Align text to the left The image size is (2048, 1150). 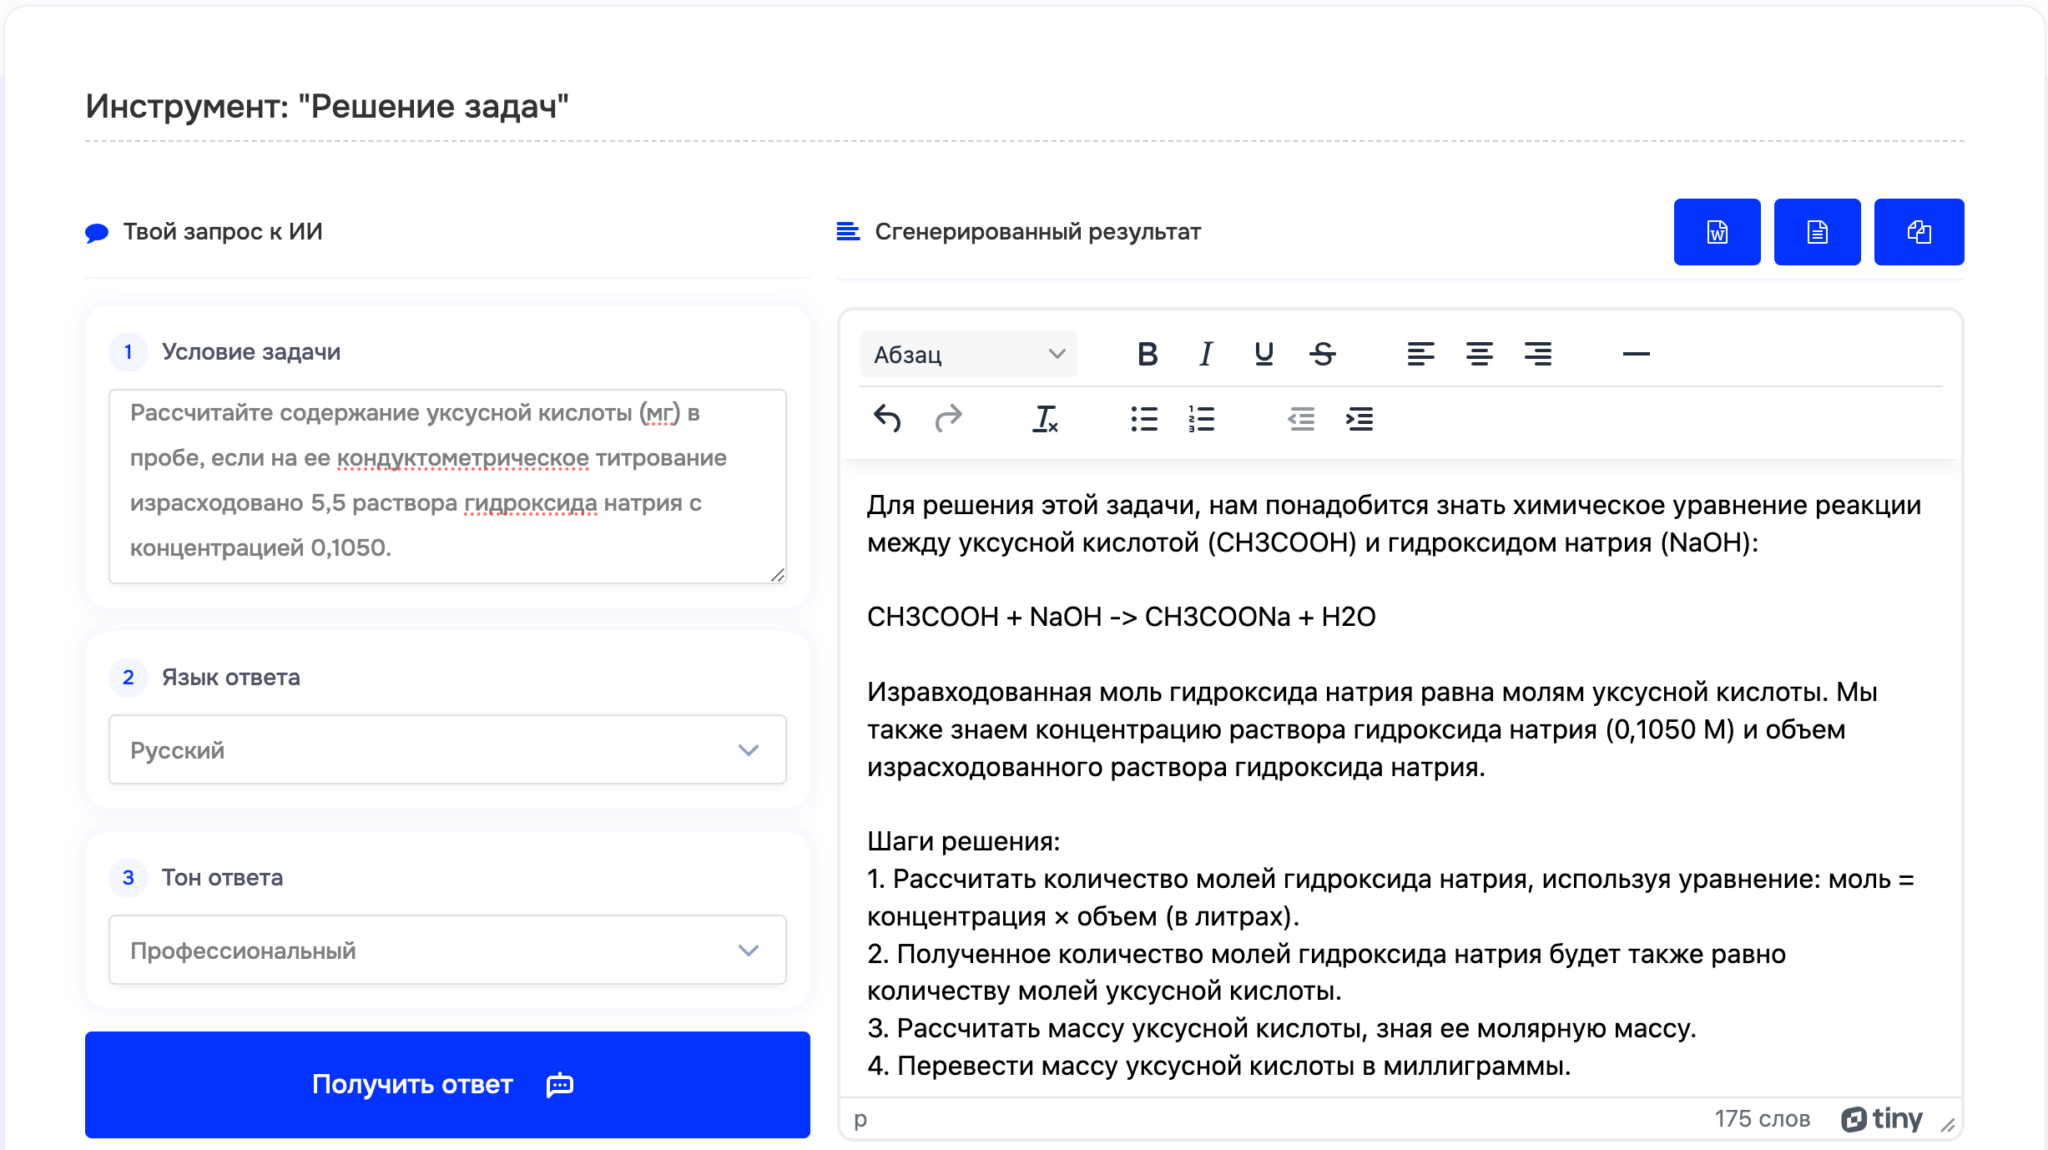pos(1420,354)
